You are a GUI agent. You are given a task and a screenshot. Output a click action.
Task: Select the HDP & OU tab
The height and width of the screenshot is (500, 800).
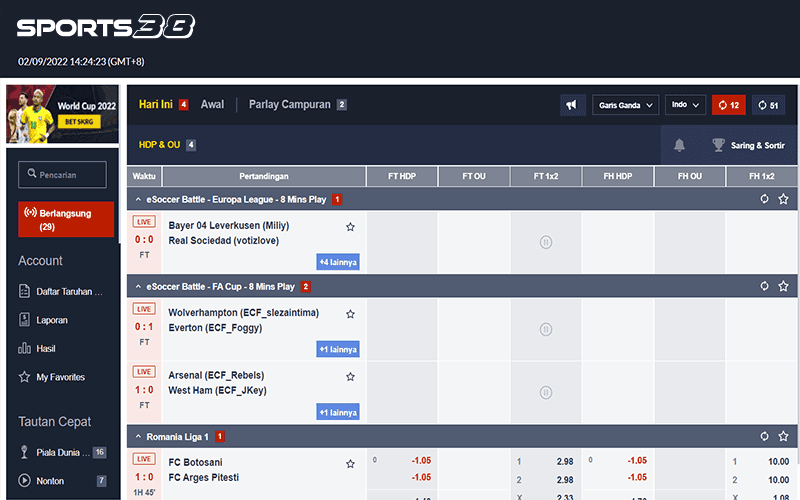tap(167, 145)
